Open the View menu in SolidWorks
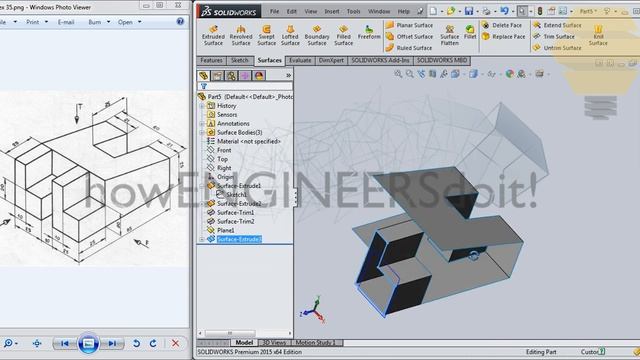Image resolution: width=640 pixels, height=360 pixels. pyautogui.click(x=311, y=11)
